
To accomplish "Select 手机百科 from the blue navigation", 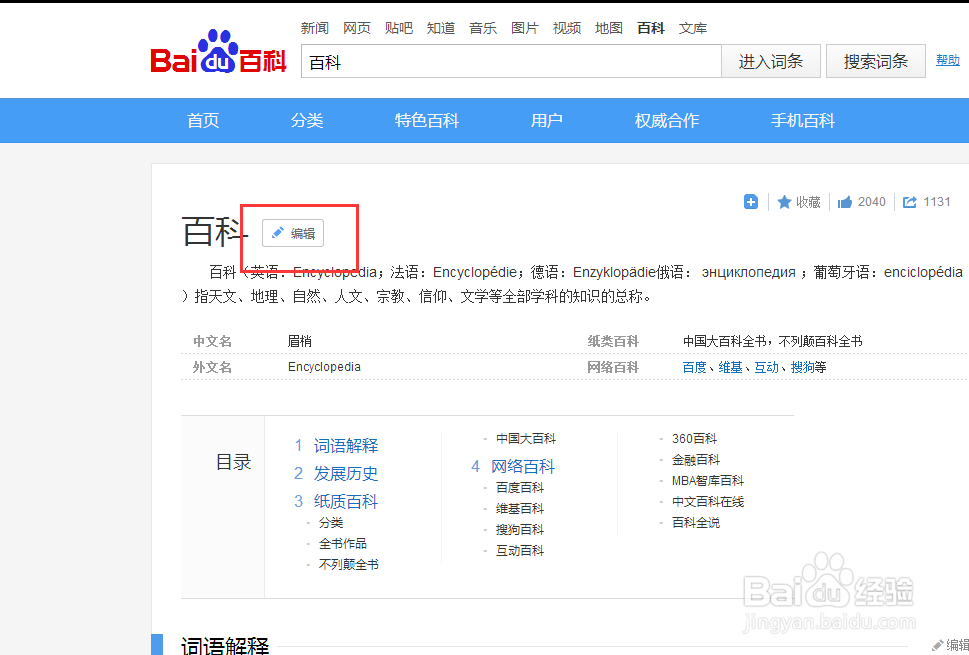I will [x=803, y=120].
